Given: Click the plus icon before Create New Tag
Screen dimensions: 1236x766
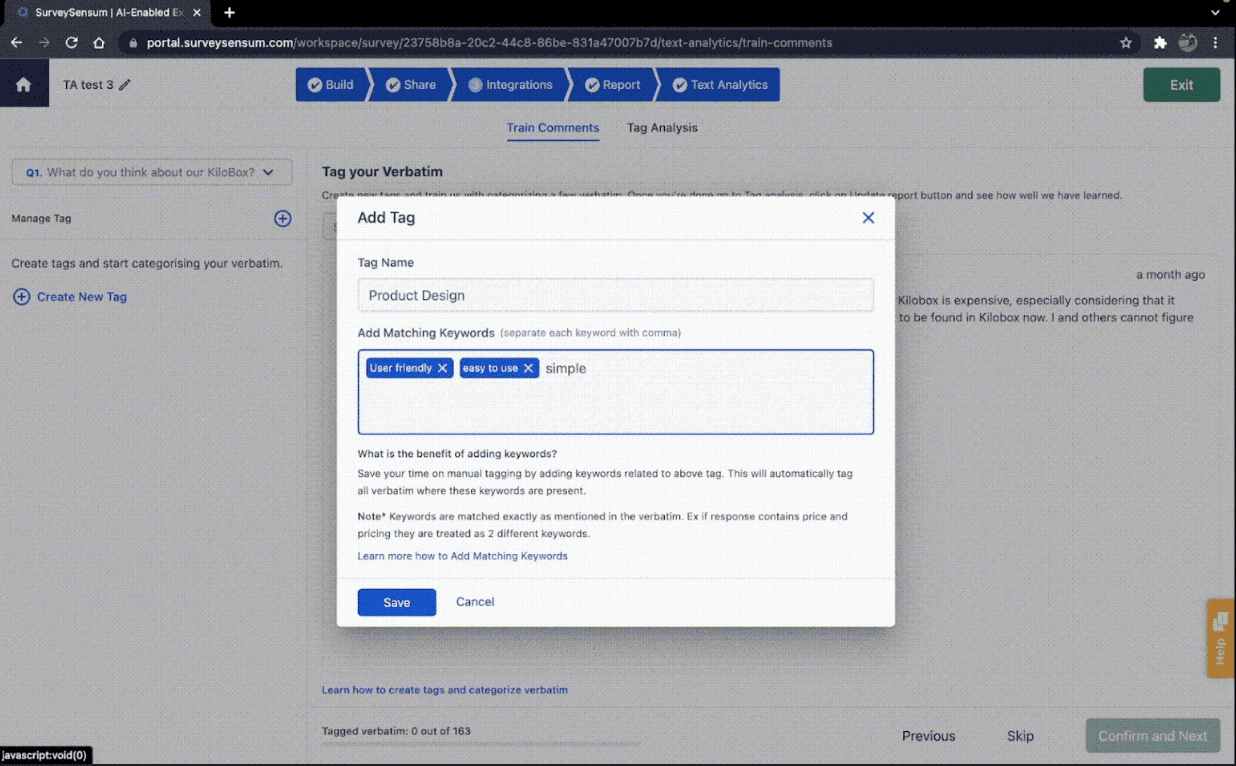Looking at the screenshot, I should (20, 296).
